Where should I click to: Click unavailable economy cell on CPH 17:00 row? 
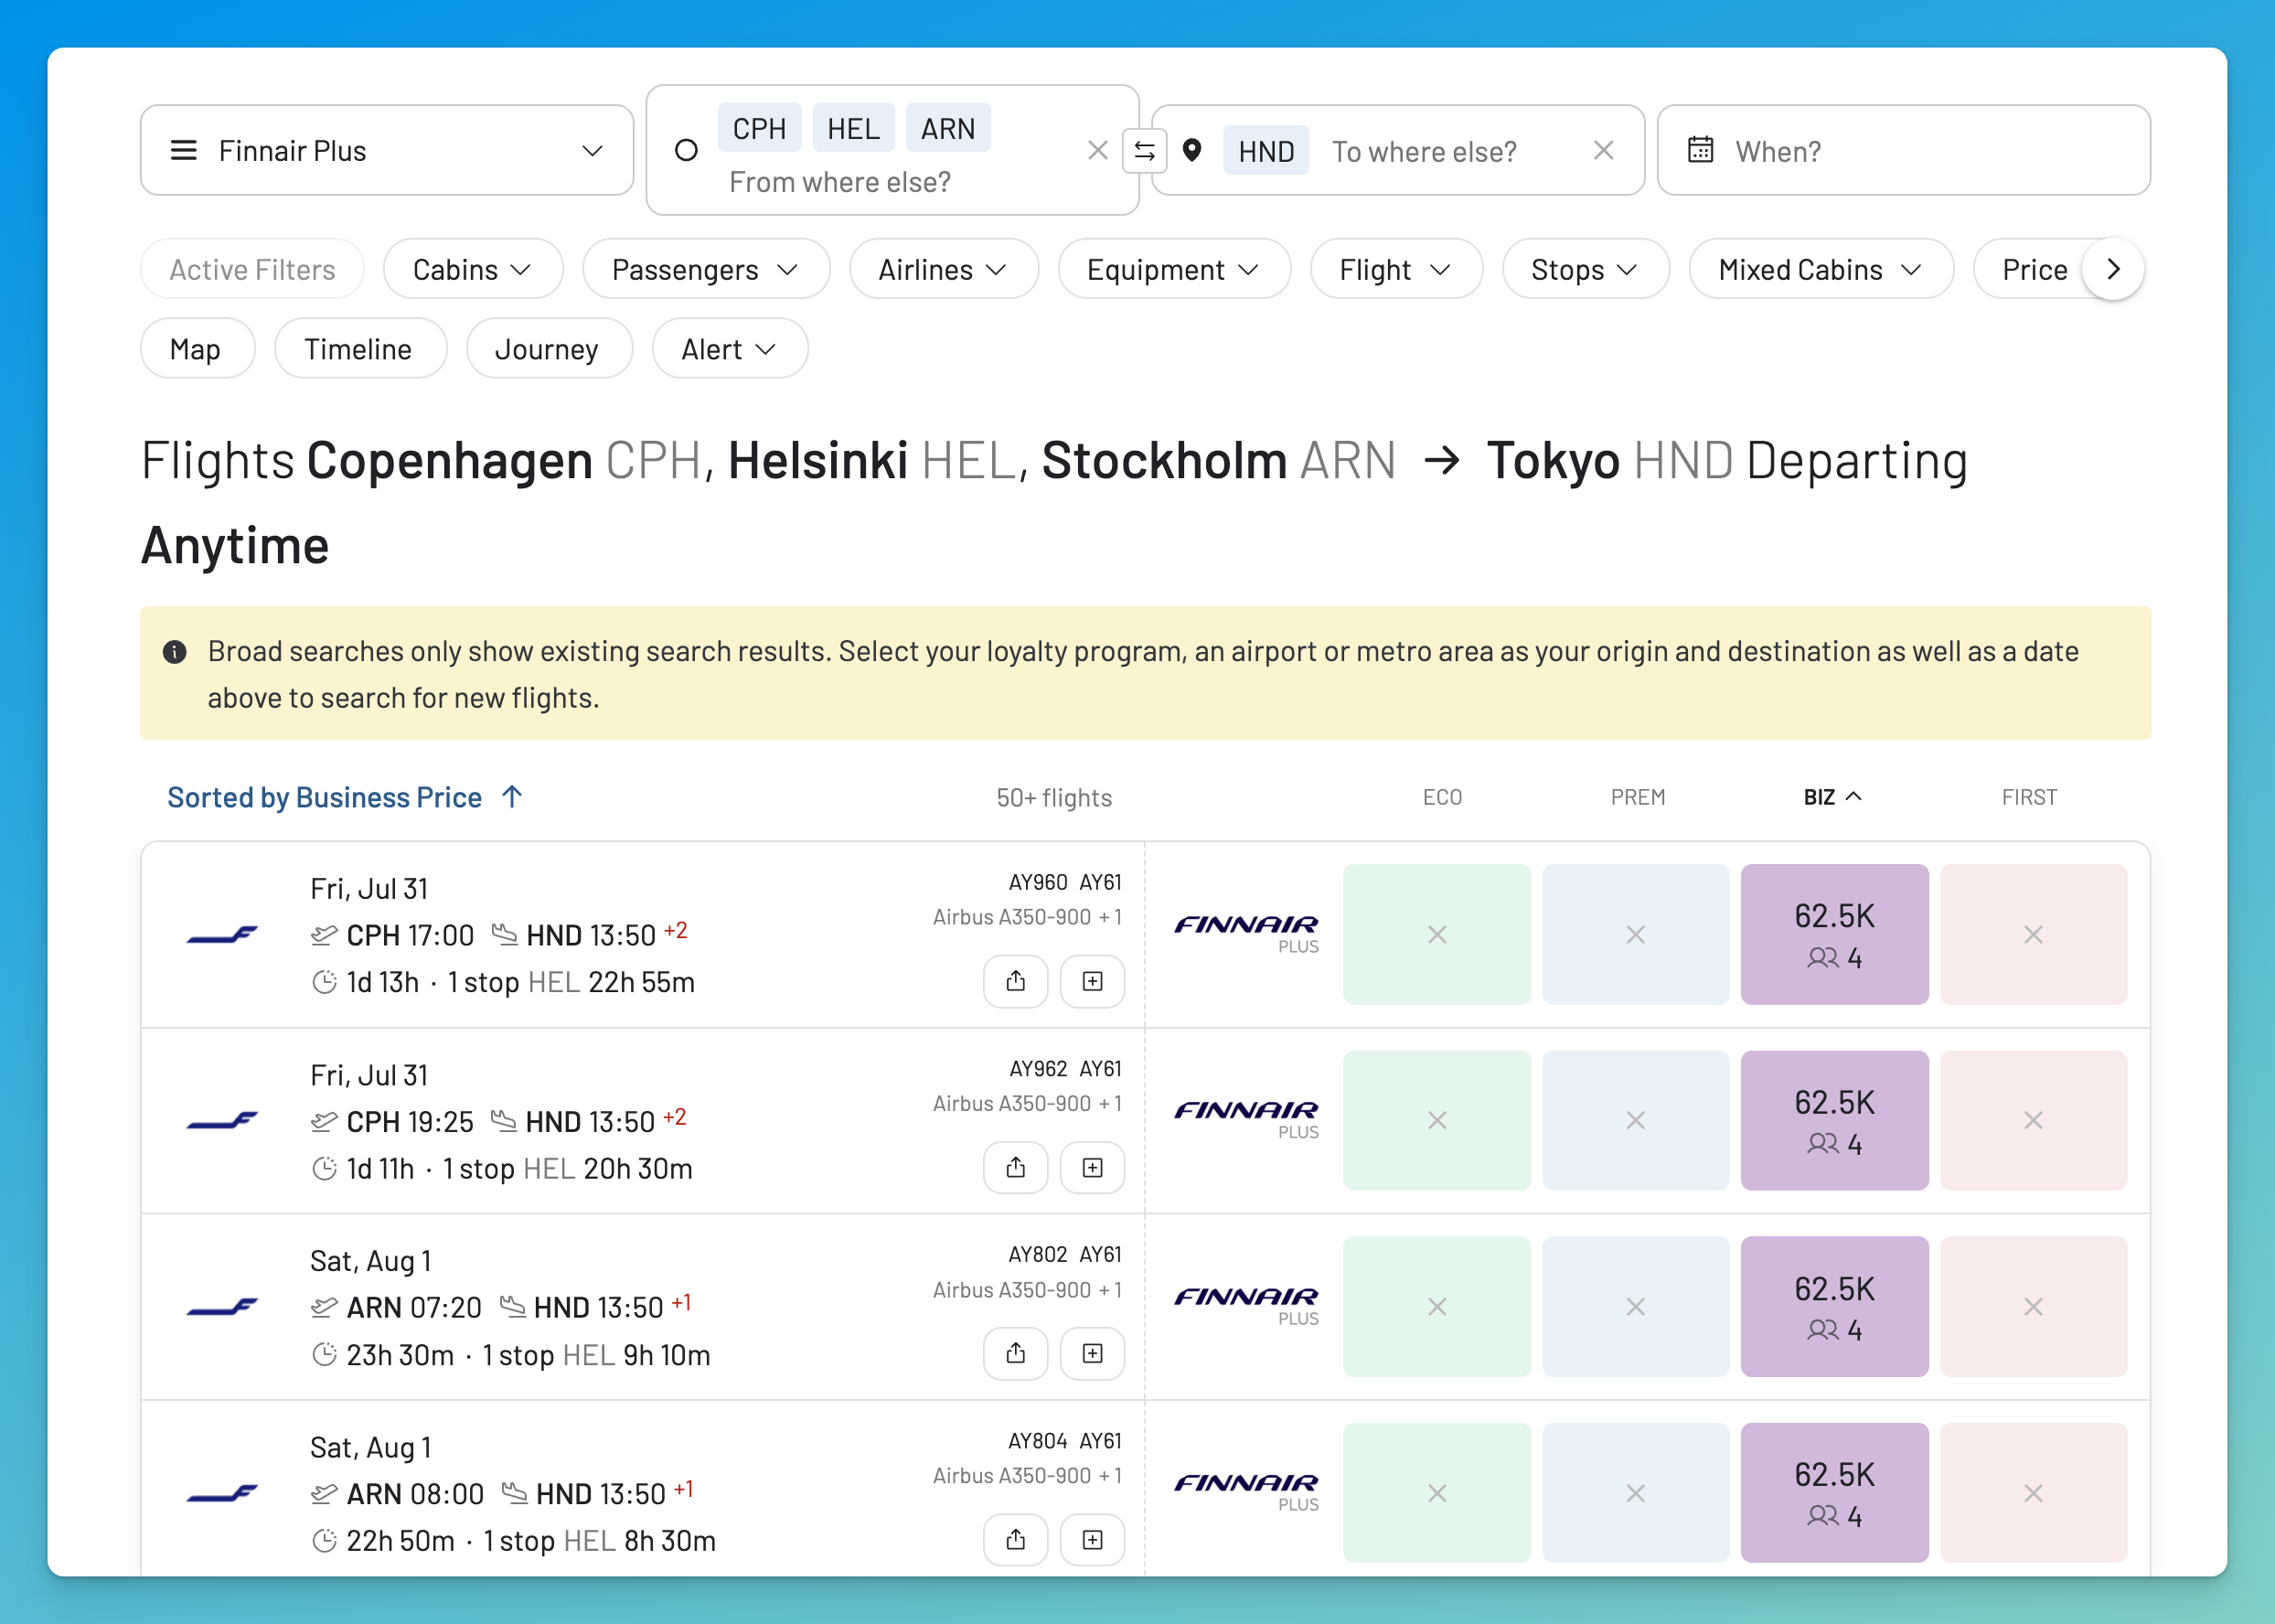coord(1436,934)
